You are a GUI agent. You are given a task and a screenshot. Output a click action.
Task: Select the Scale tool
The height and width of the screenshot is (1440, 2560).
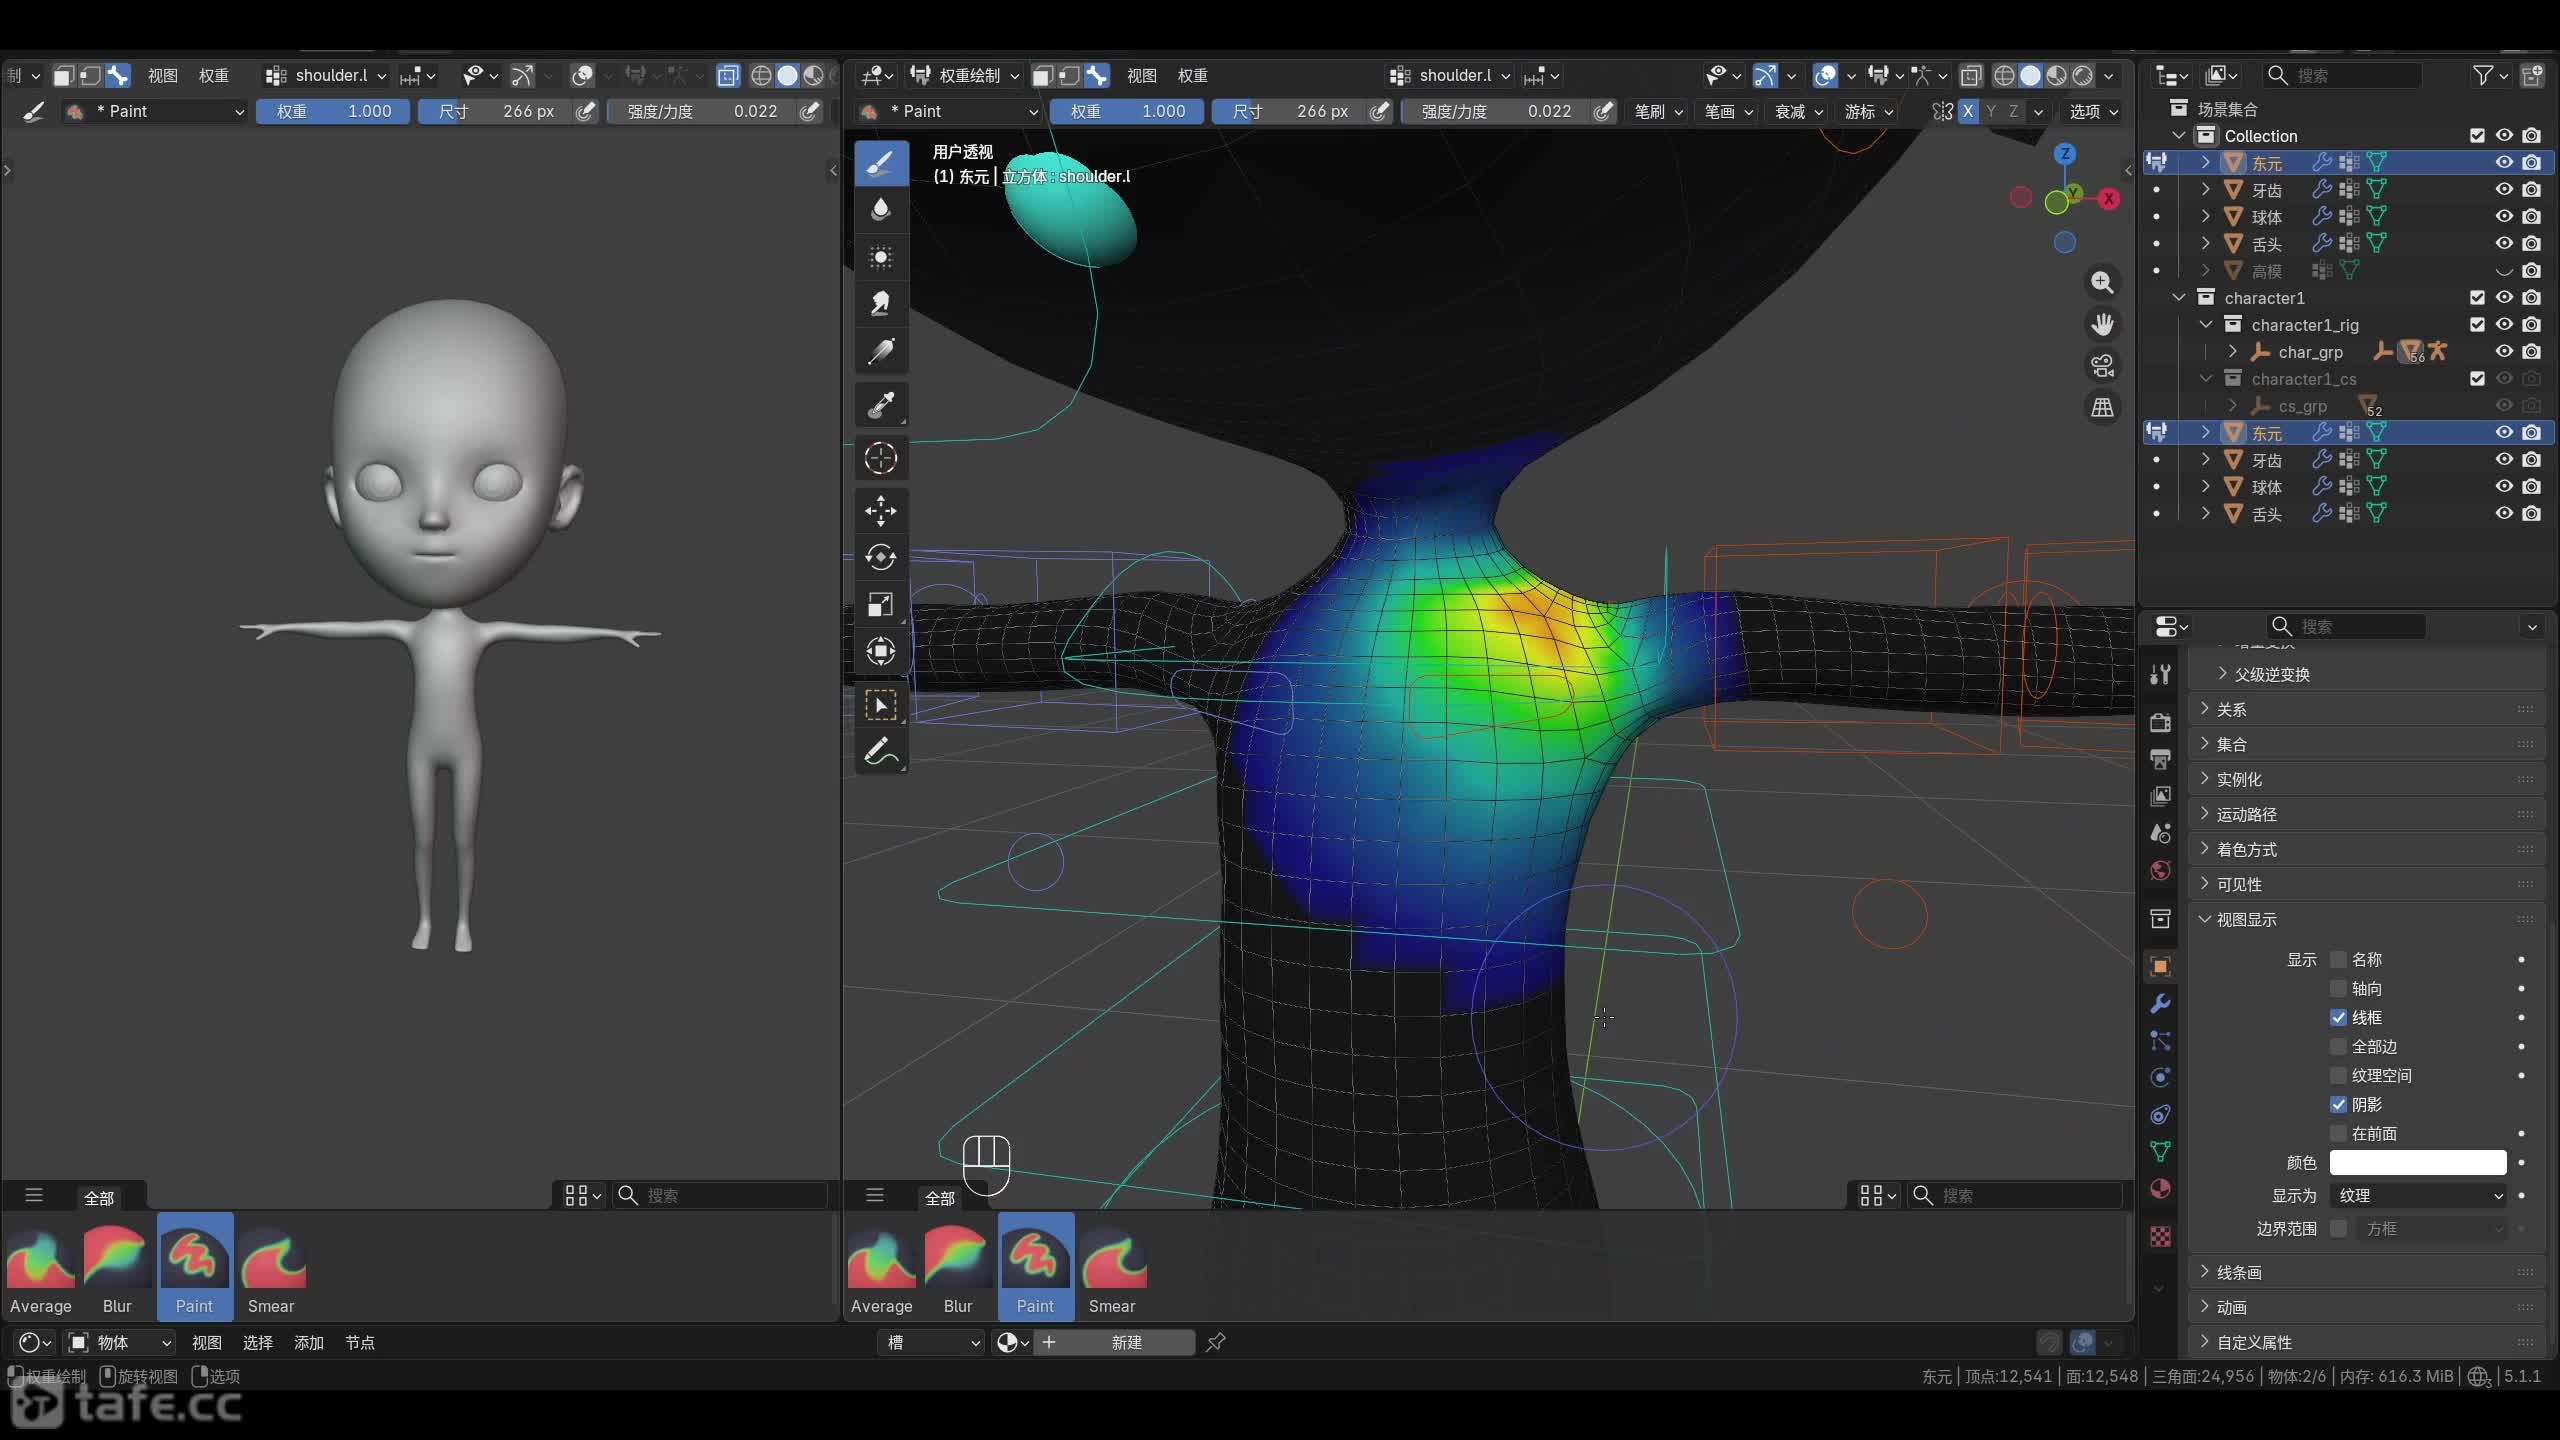[881, 604]
